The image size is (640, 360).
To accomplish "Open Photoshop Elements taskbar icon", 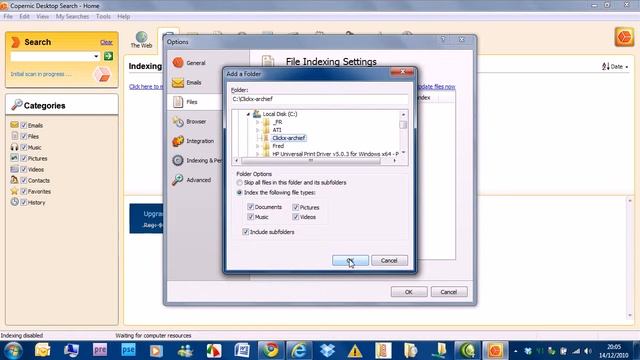I will 128,350.
